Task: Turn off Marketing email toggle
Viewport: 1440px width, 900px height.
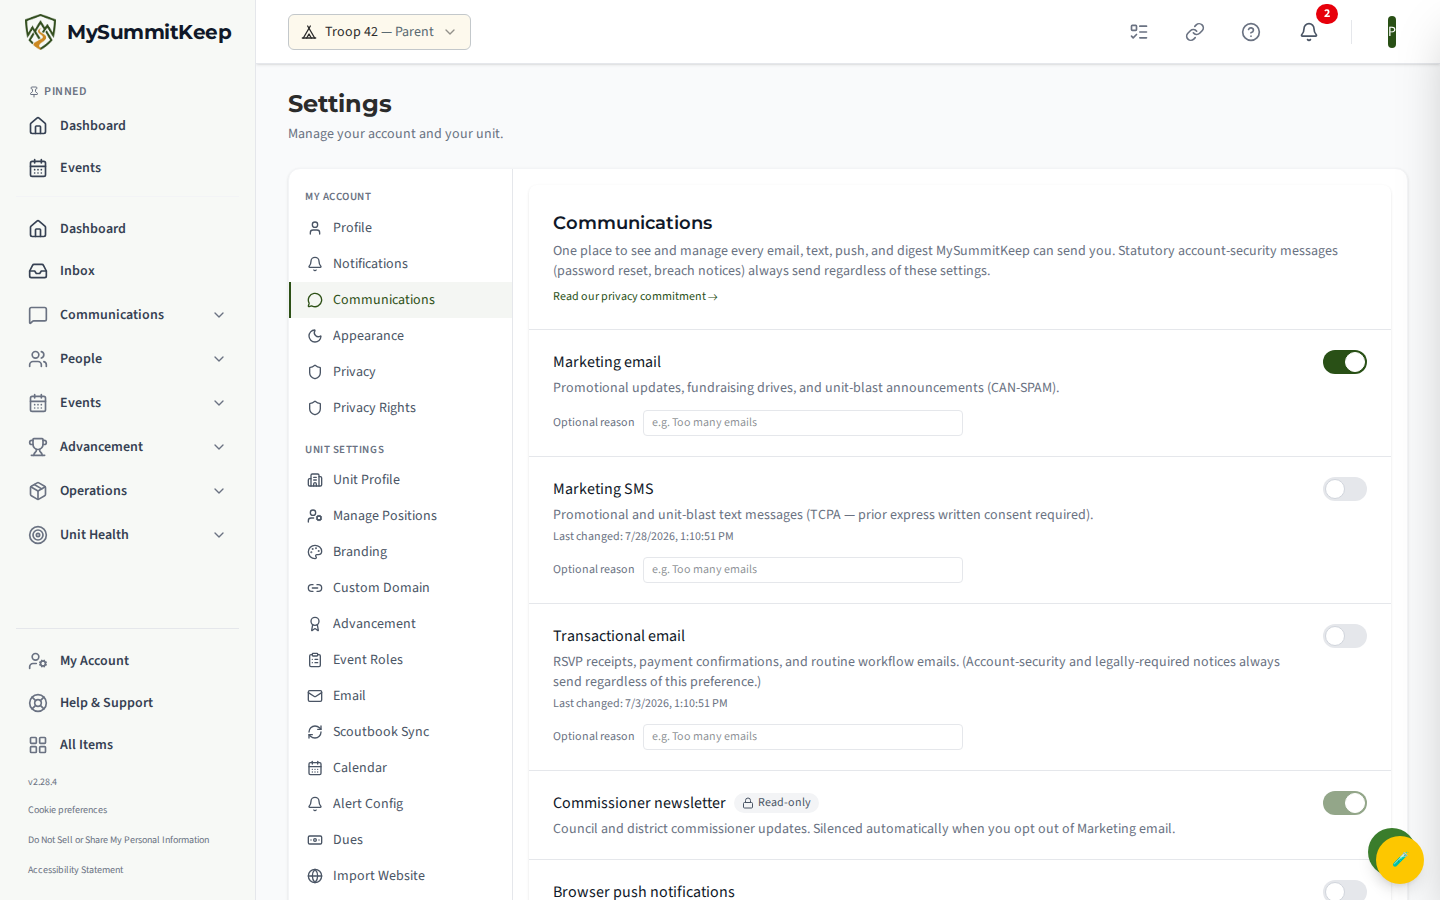Action: point(1344,362)
